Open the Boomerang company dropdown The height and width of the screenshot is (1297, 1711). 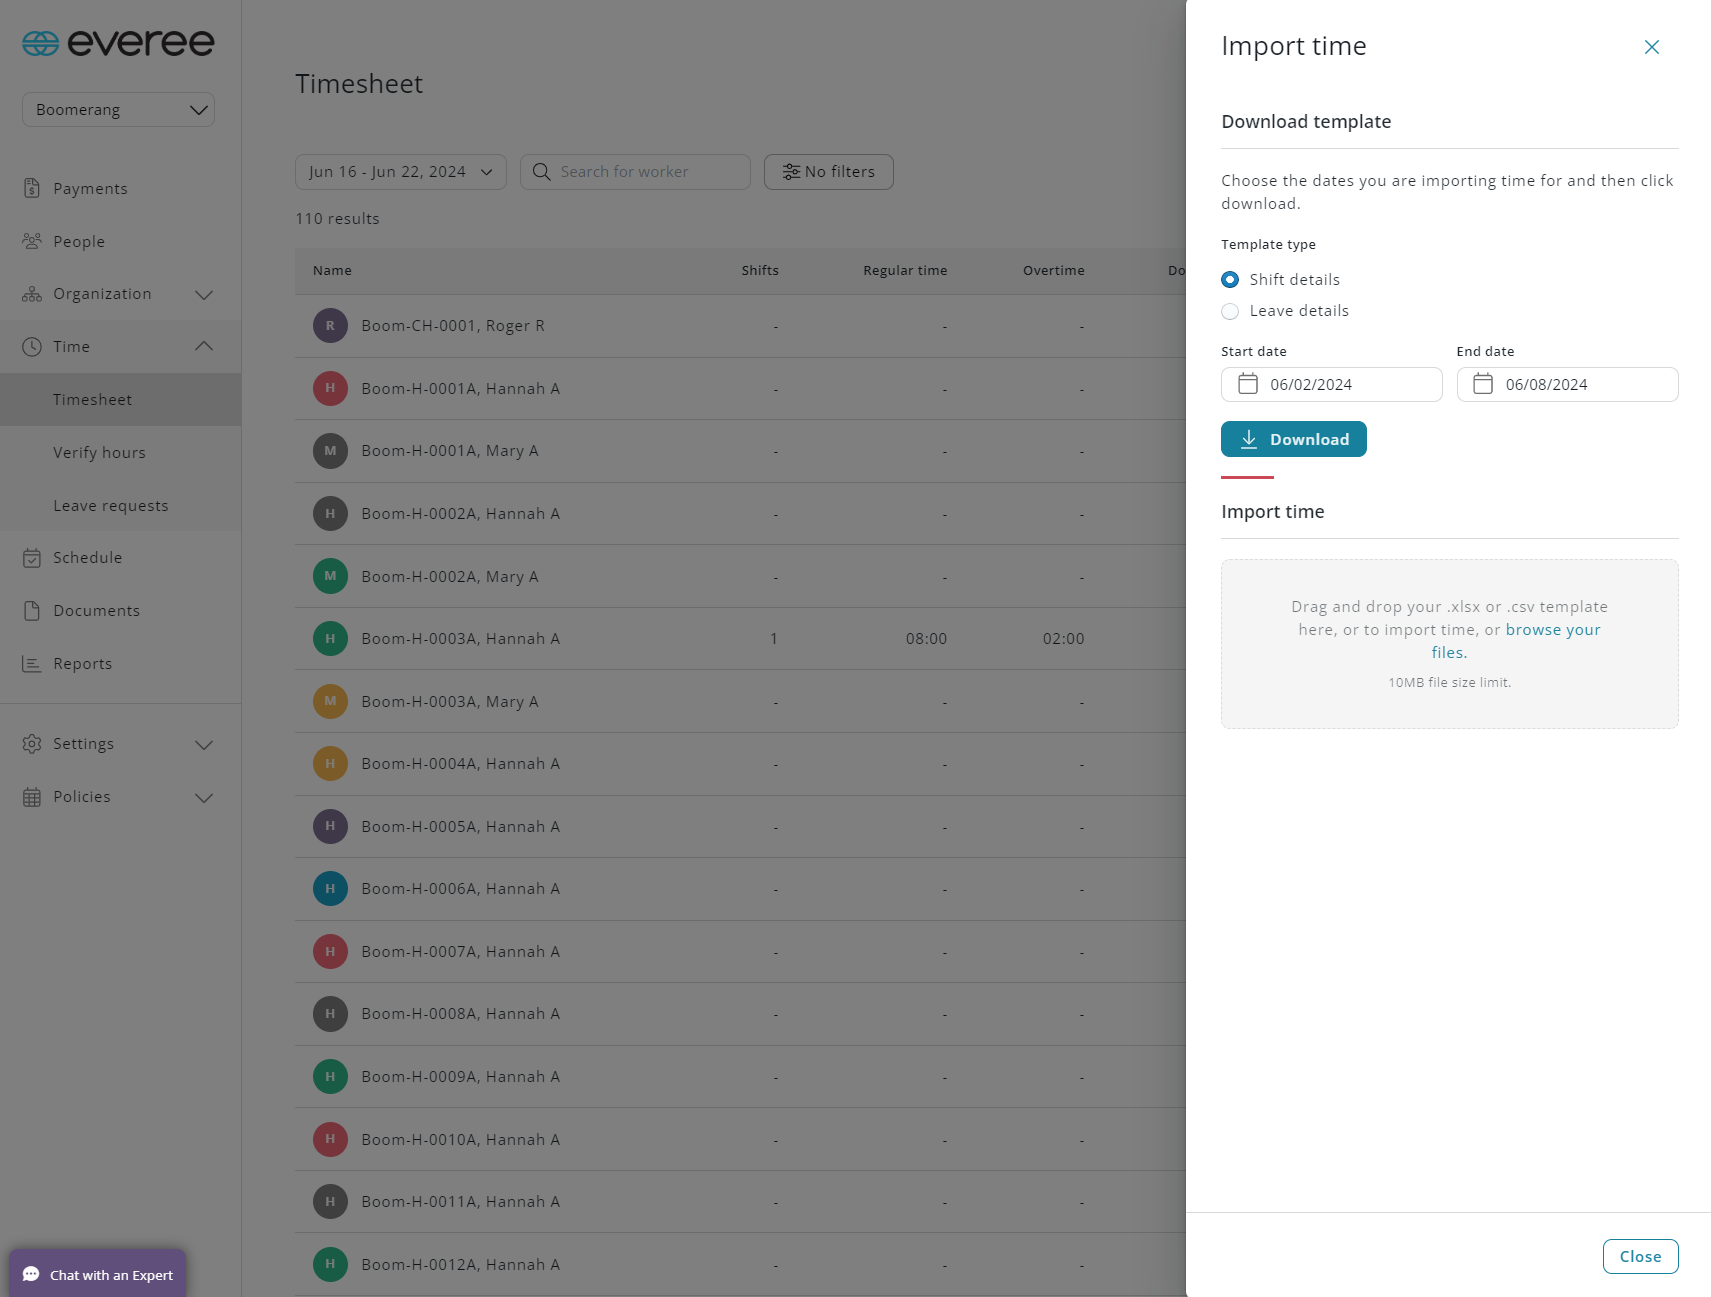coord(118,110)
